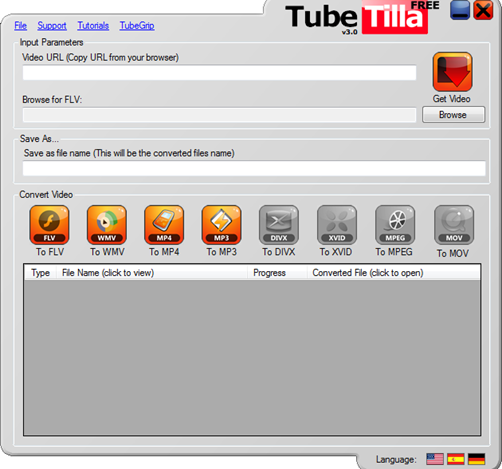The image size is (502, 469).
Task: Click the Converted File column header
Action: [x=393, y=273]
